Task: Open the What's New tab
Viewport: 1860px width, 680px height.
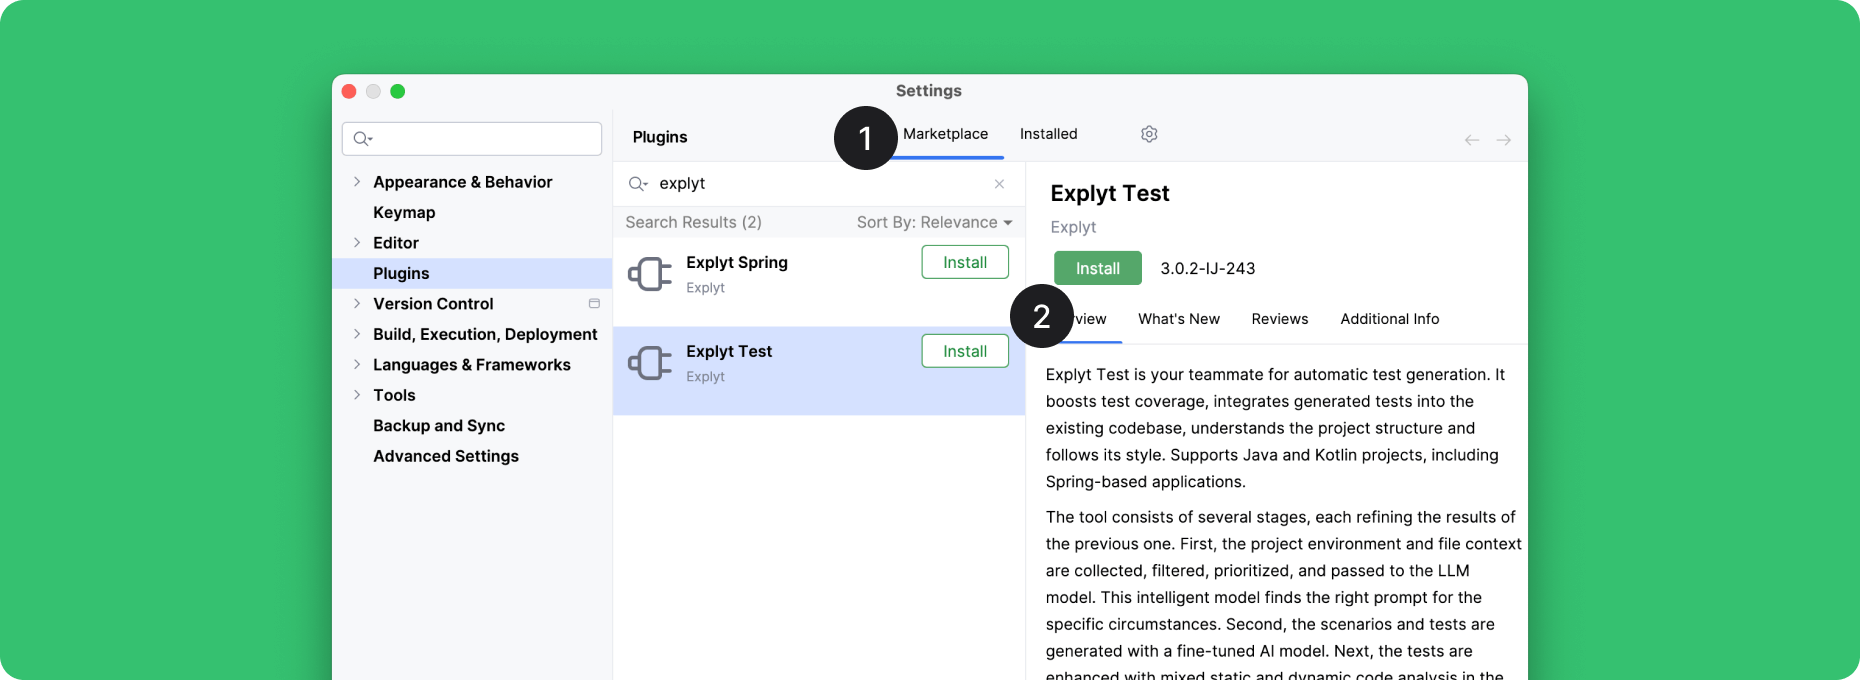Action: click(1179, 319)
